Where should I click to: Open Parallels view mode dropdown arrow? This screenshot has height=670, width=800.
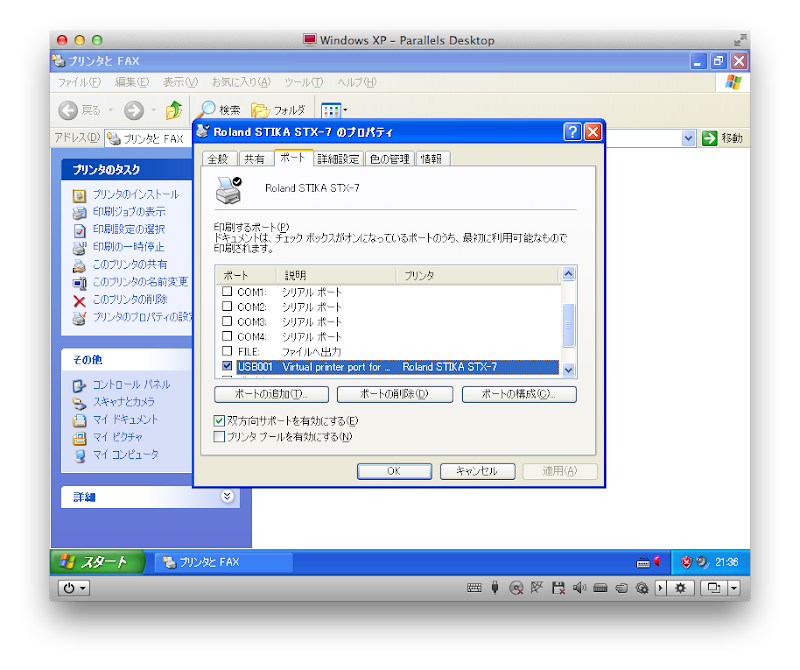pyautogui.click(x=734, y=588)
